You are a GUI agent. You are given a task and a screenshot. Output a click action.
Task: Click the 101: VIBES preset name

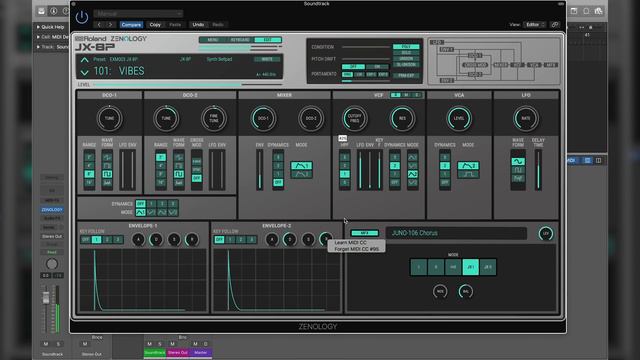[119, 71]
